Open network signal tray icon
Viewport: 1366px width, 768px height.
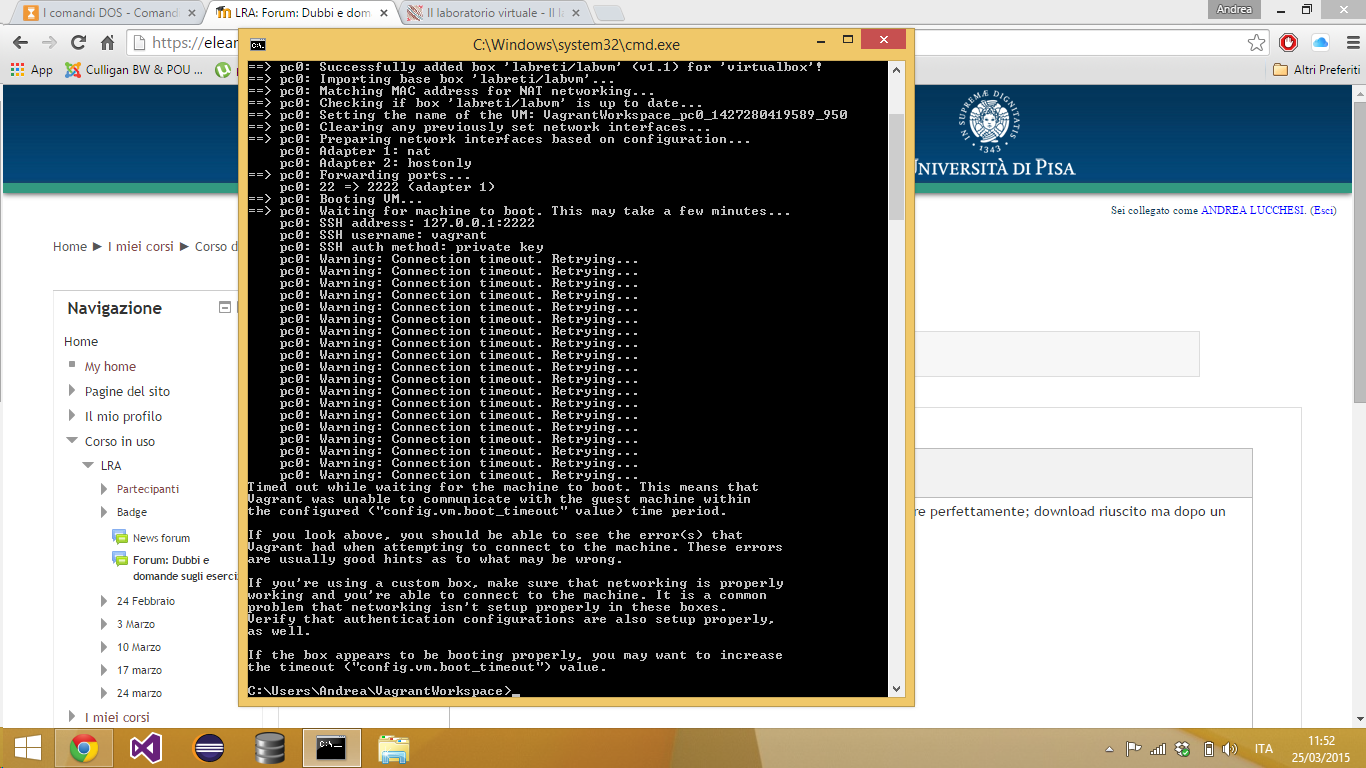point(1158,749)
